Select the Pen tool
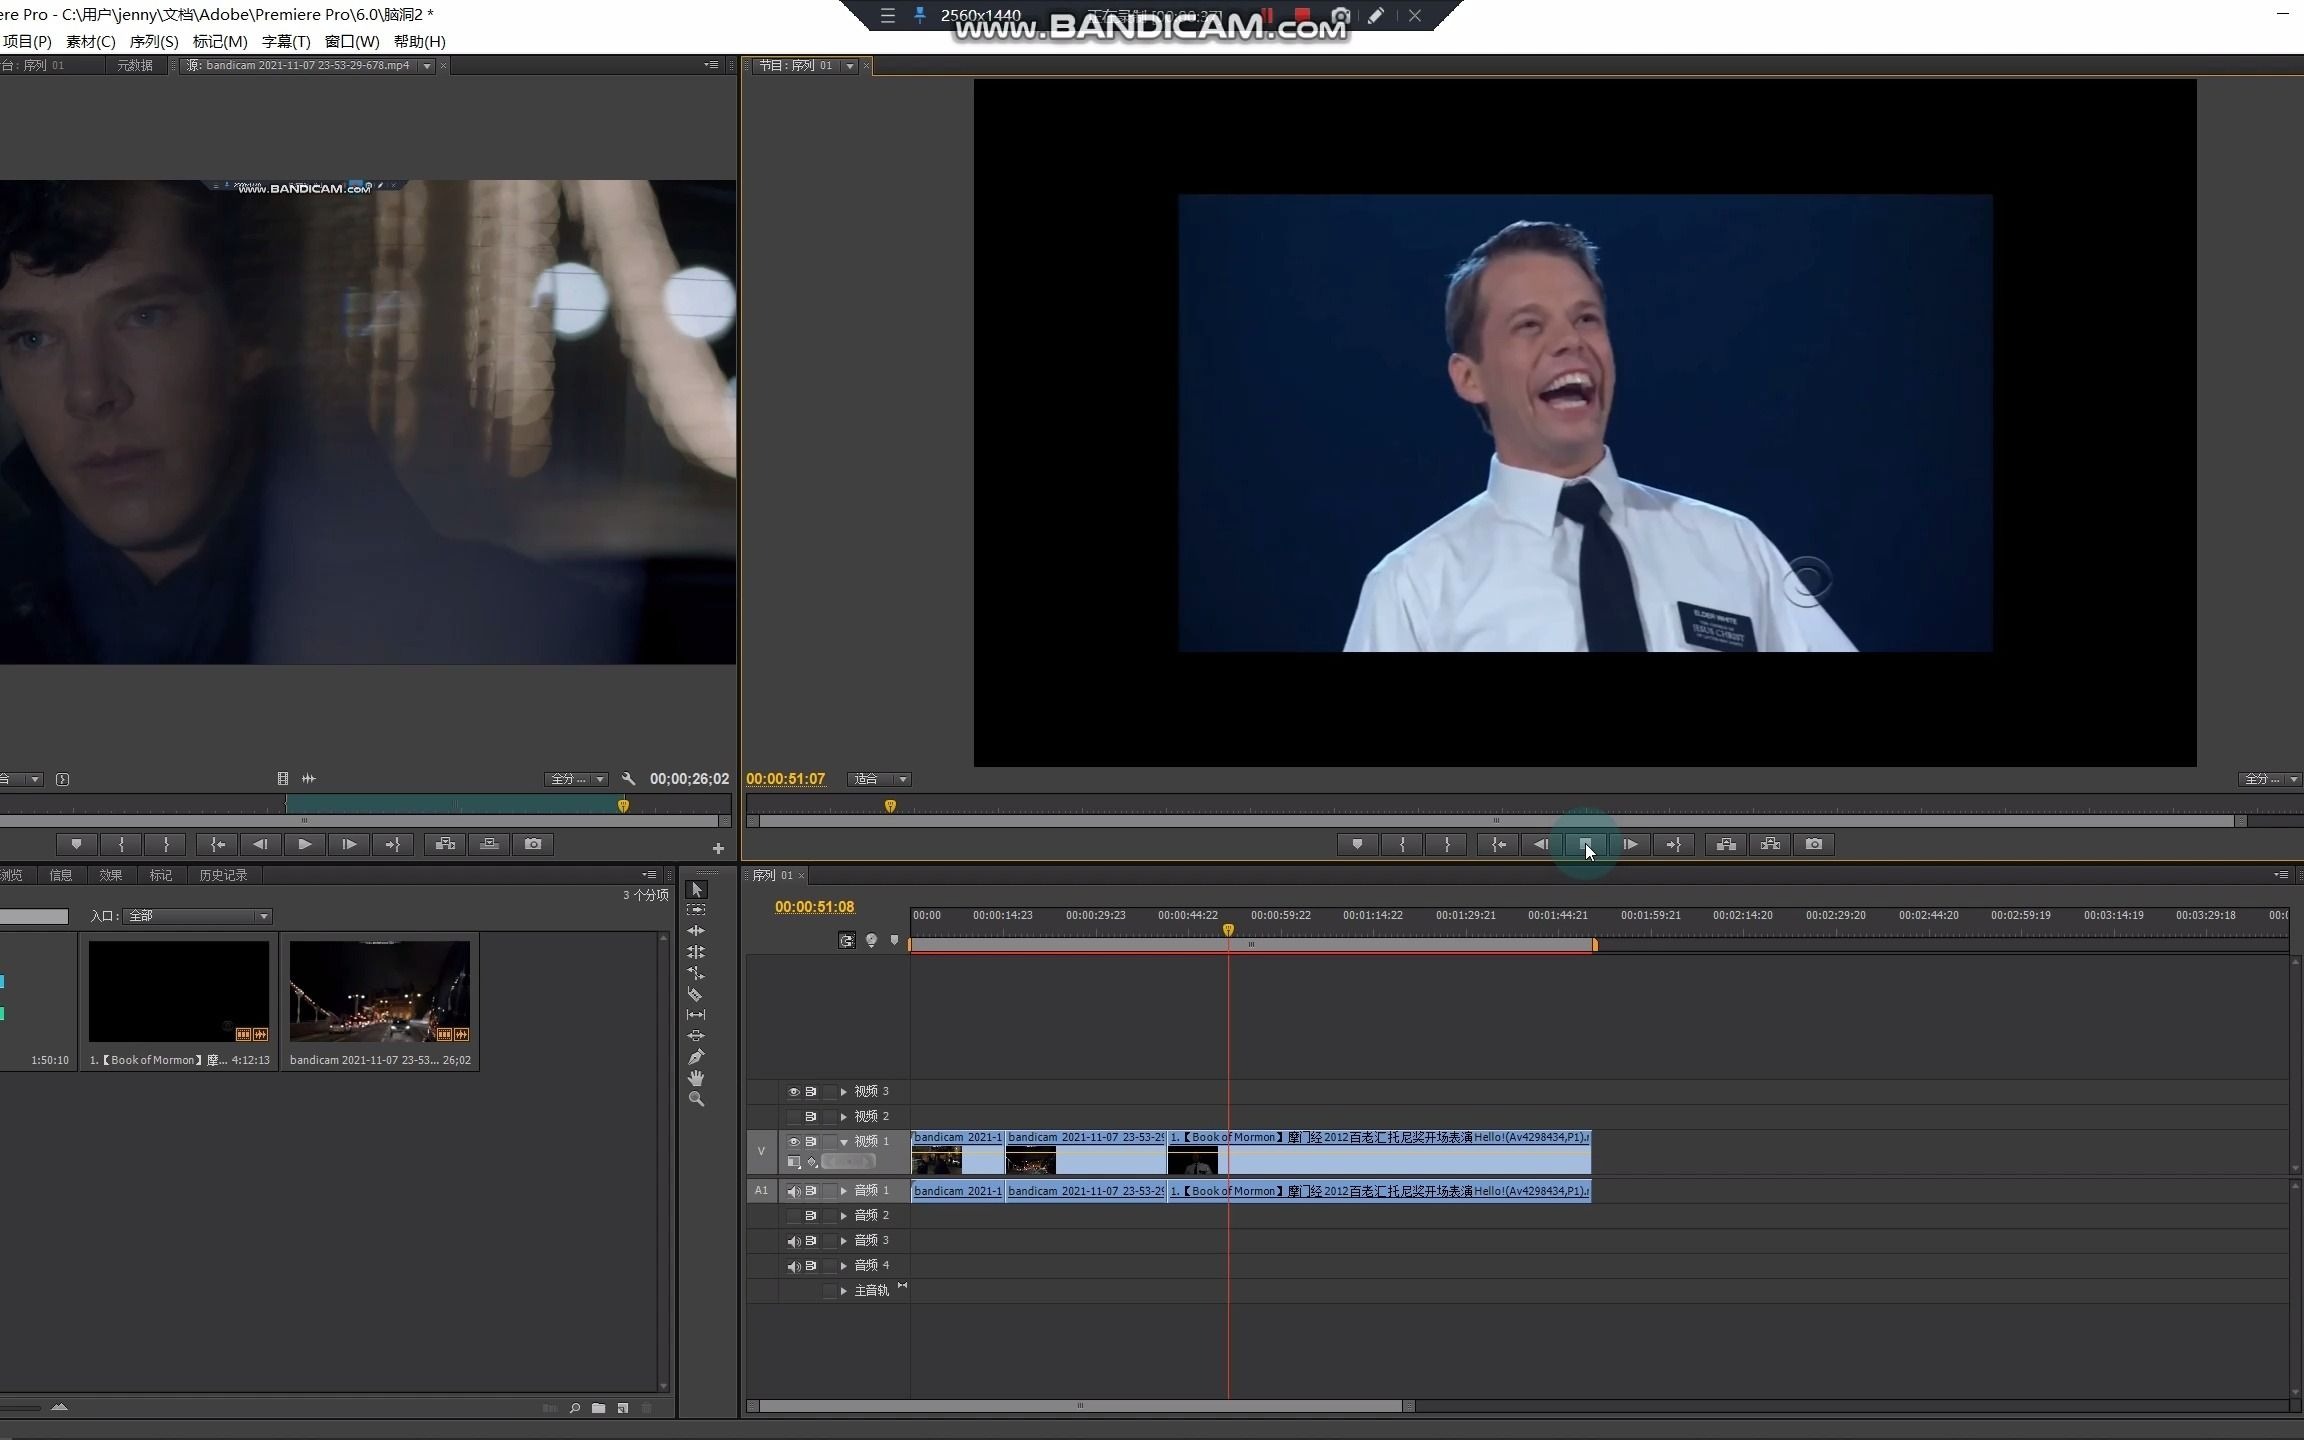Screen dimensions: 2304x1440 696,1057
